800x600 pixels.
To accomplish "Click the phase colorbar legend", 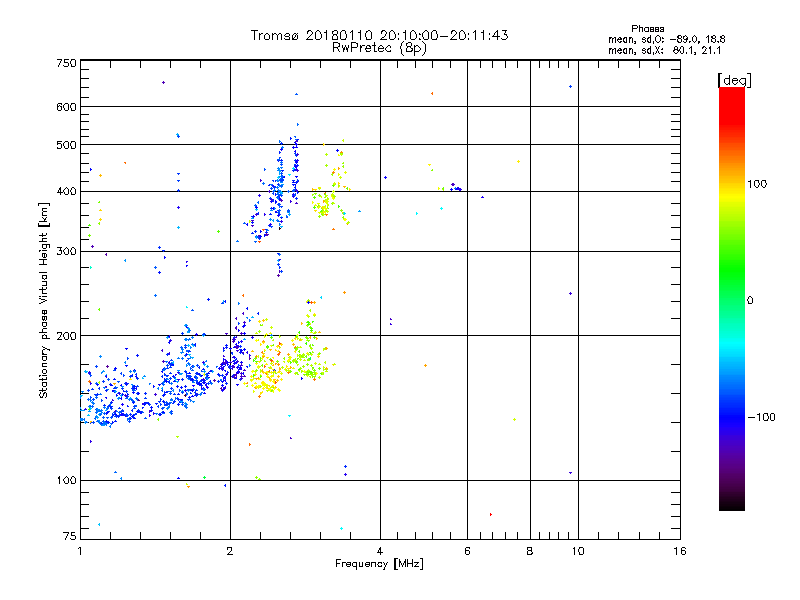I will tap(732, 298).
